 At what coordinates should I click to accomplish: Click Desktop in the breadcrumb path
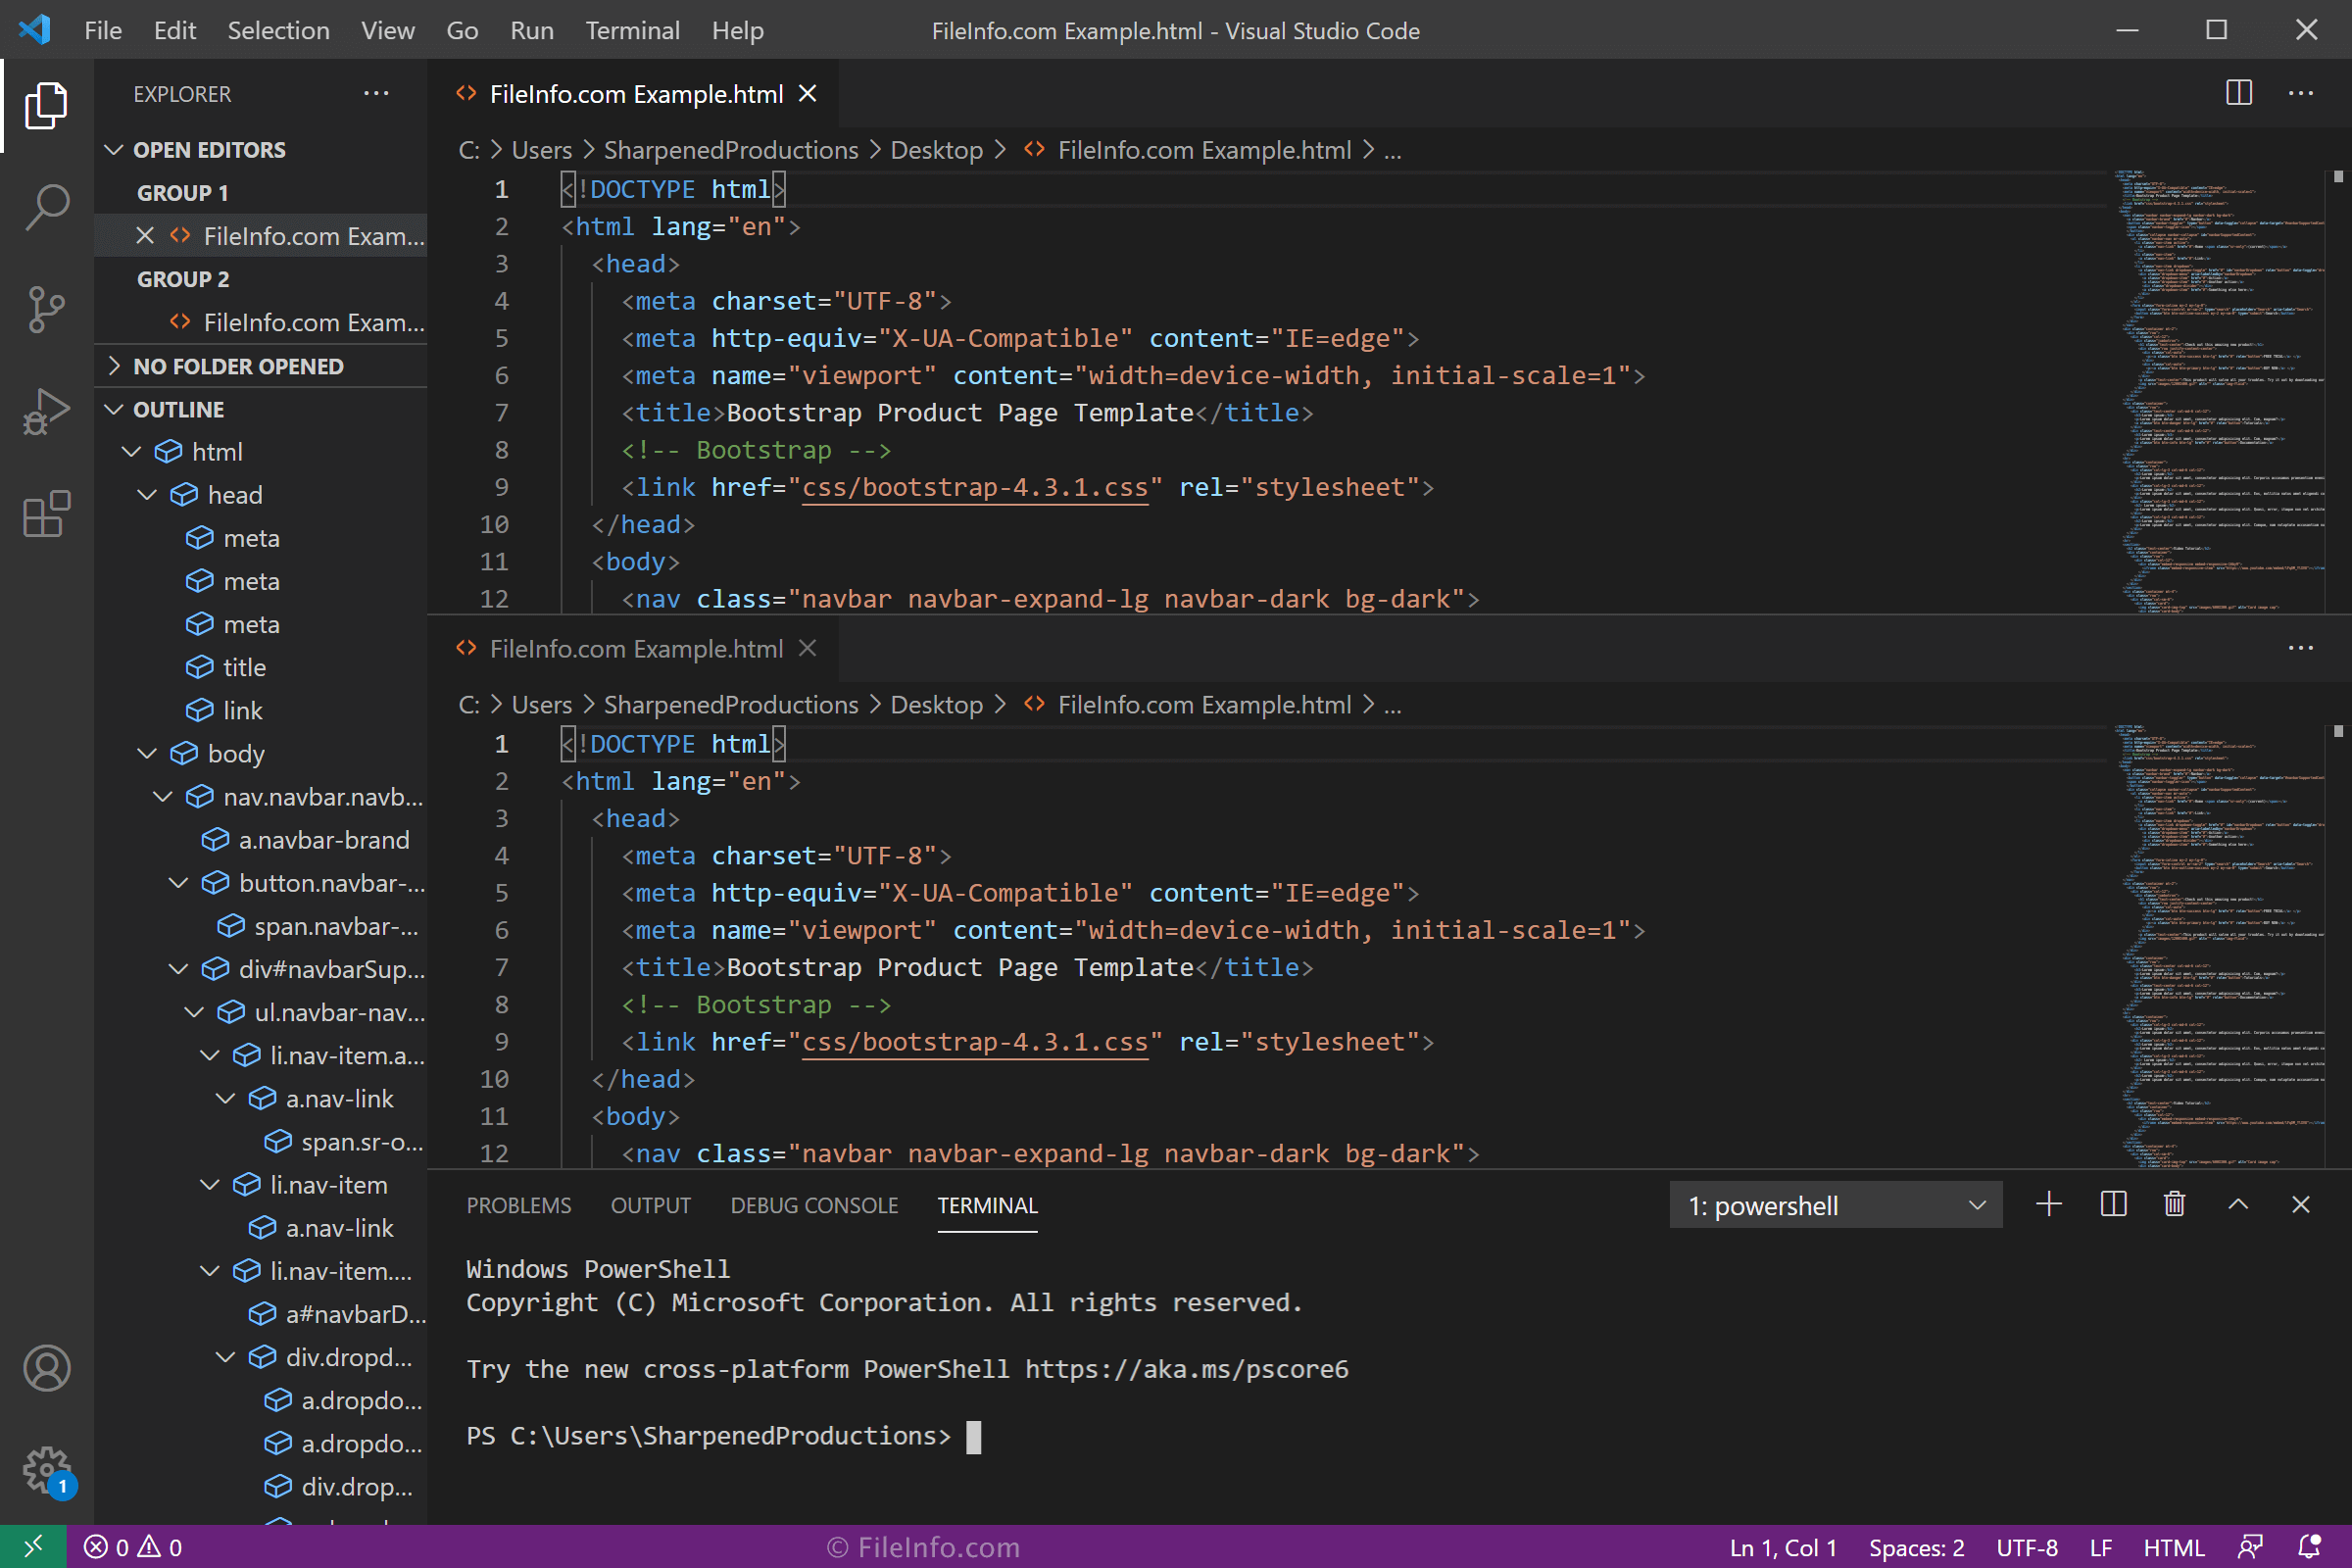tap(936, 150)
